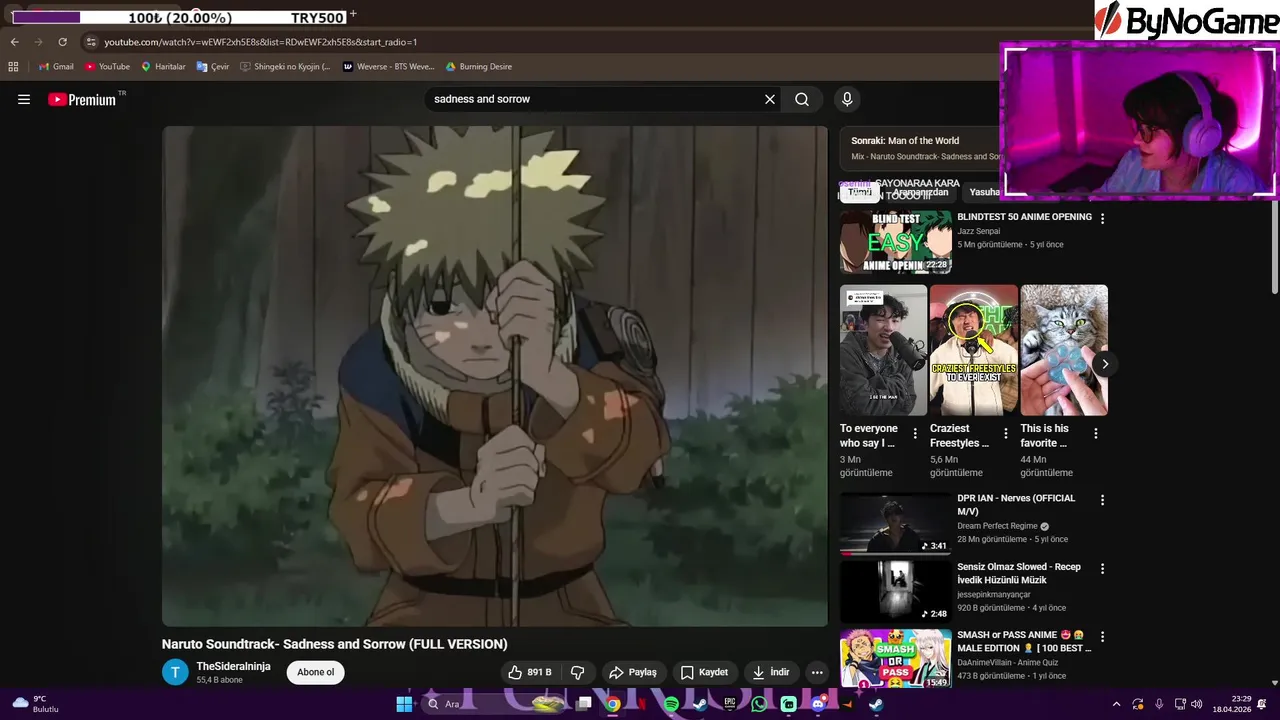
Task: Open options menu for BLINDTEST 50 ANIME OPENING
Action: [x=1103, y=218]
